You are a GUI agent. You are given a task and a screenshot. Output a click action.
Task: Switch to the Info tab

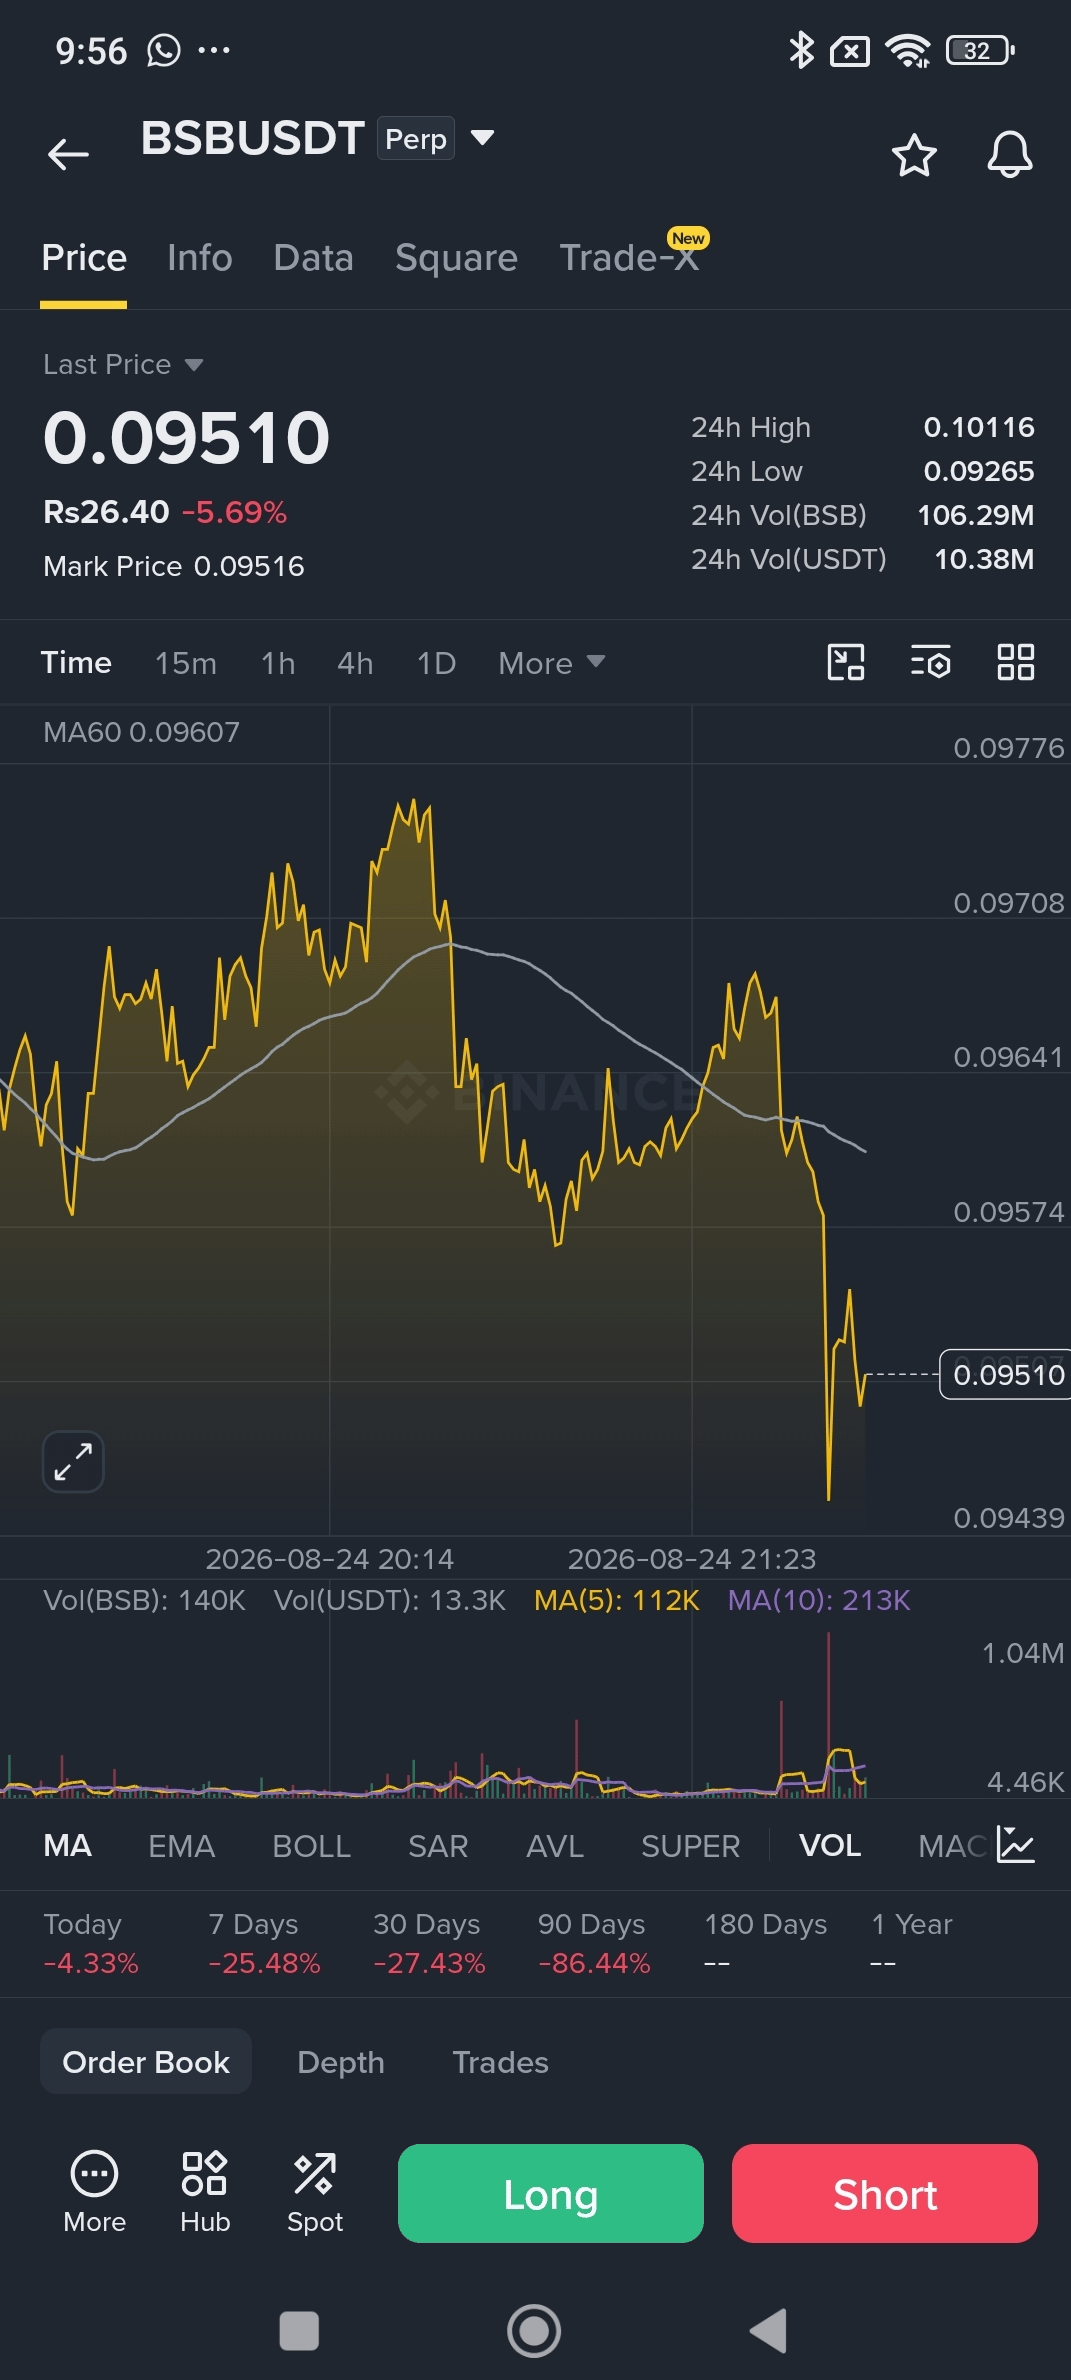coord(200,258)
